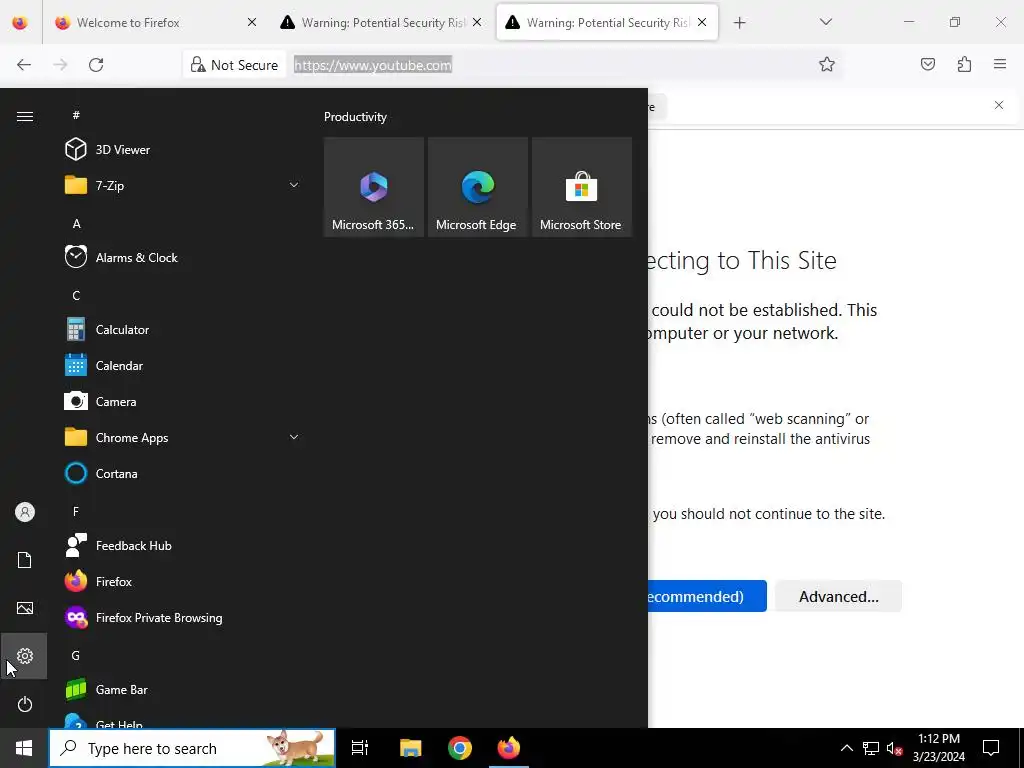
Task: Expand the 7-Zip folder chevron
Action: pos(294,185)
